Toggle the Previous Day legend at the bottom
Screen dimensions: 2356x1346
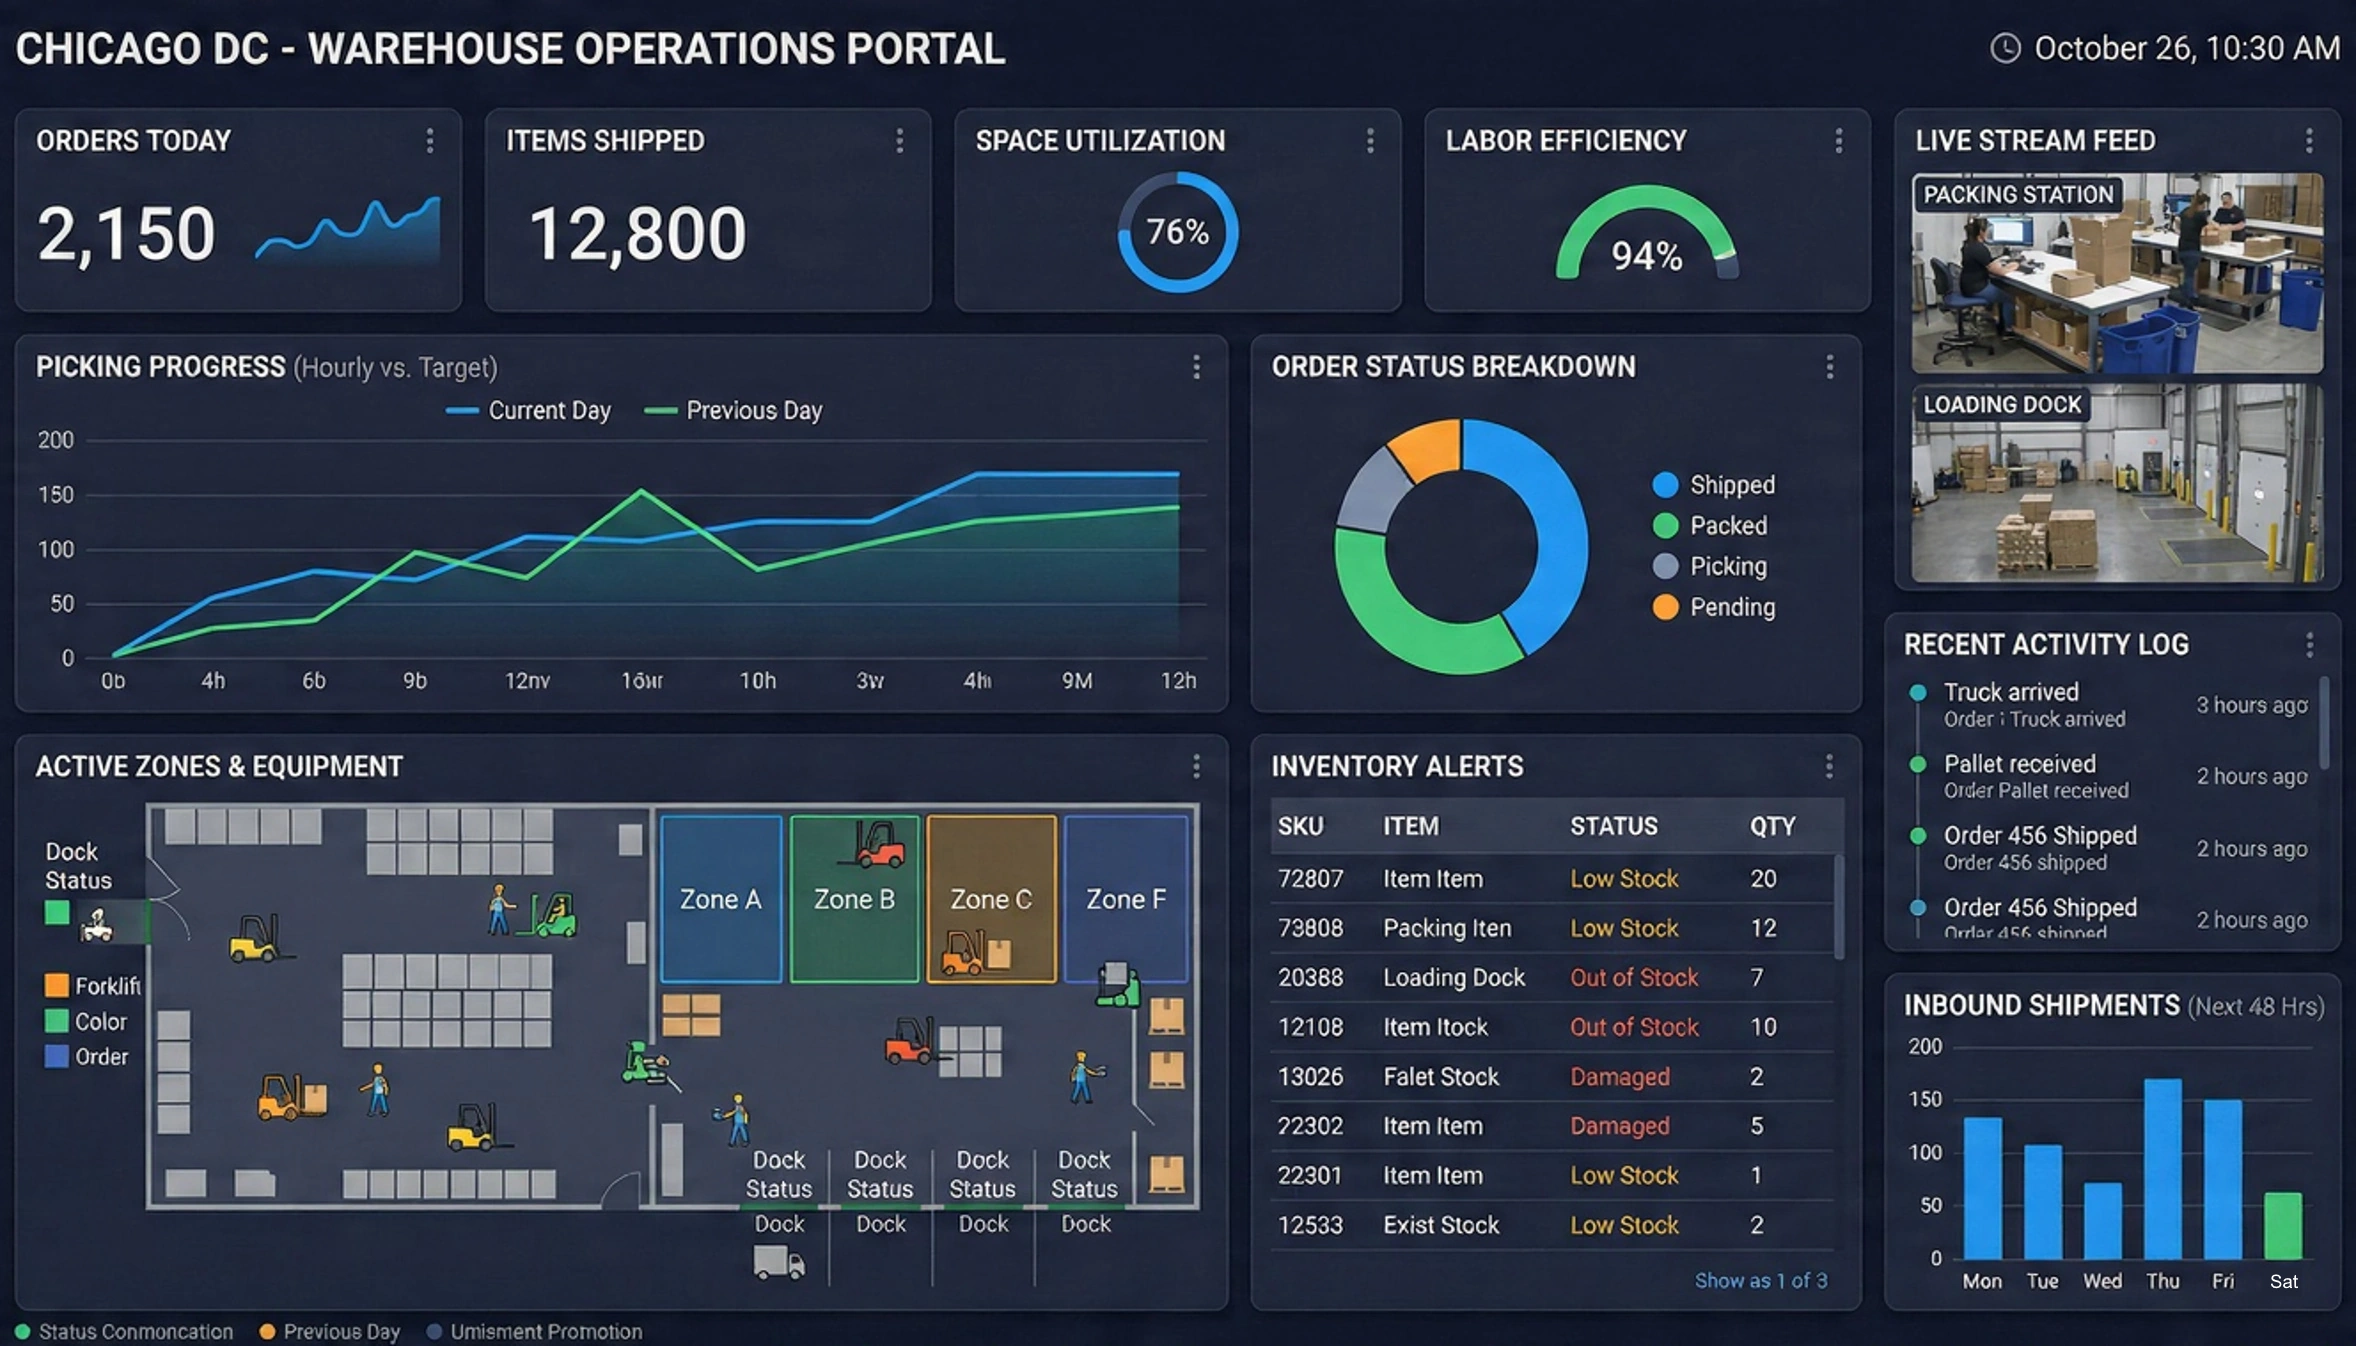(330, 1331)
